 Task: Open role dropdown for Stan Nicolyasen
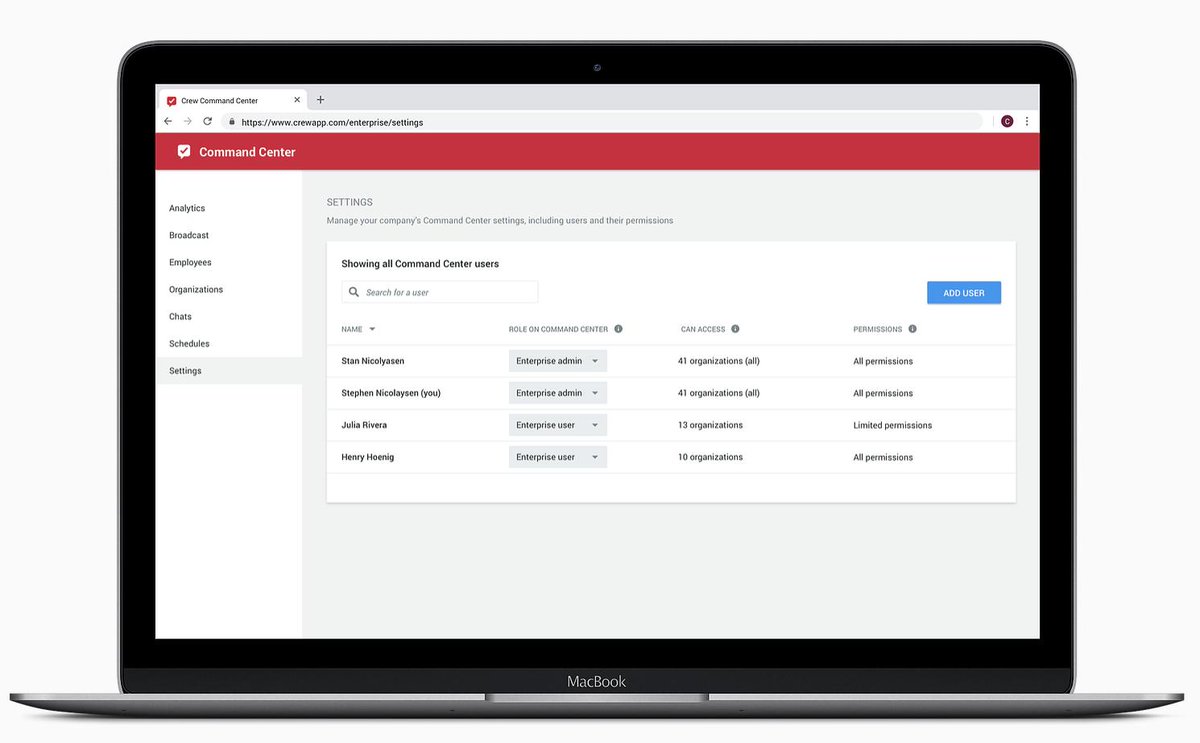[x=557, y=361]
